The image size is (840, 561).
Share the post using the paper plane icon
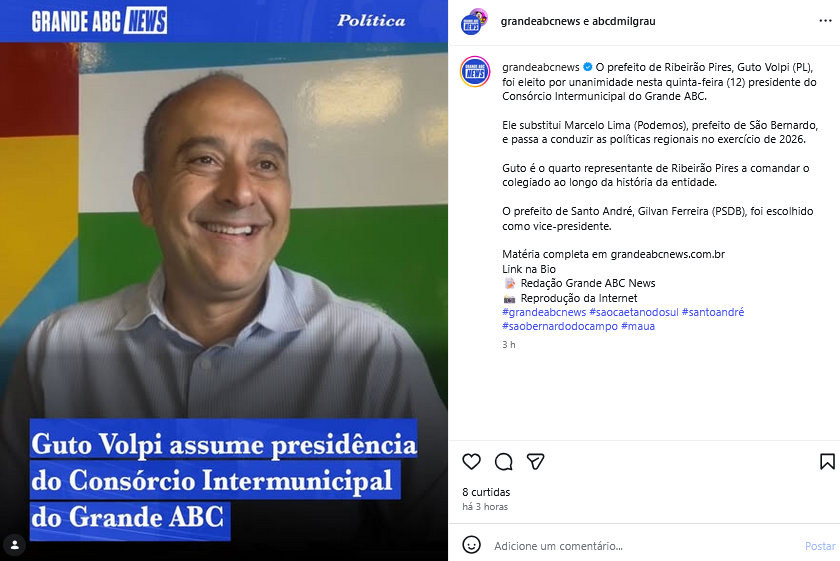pyautogui.click(x=536, y=461)
